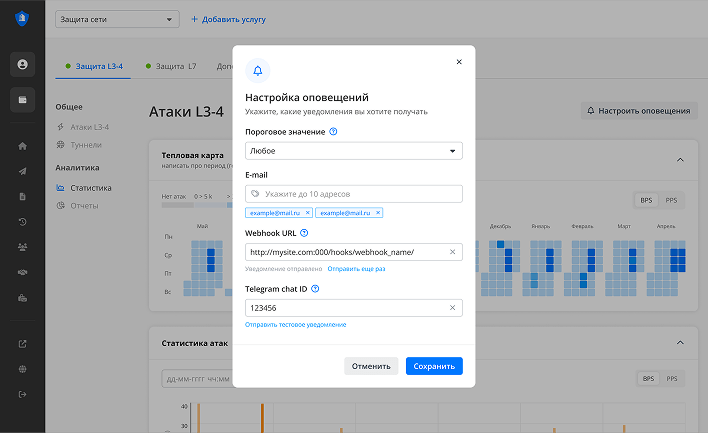This screenshot has height=433, width=708.
Task: Open the profile icon in the left sidebar
Action: (22, 65)
